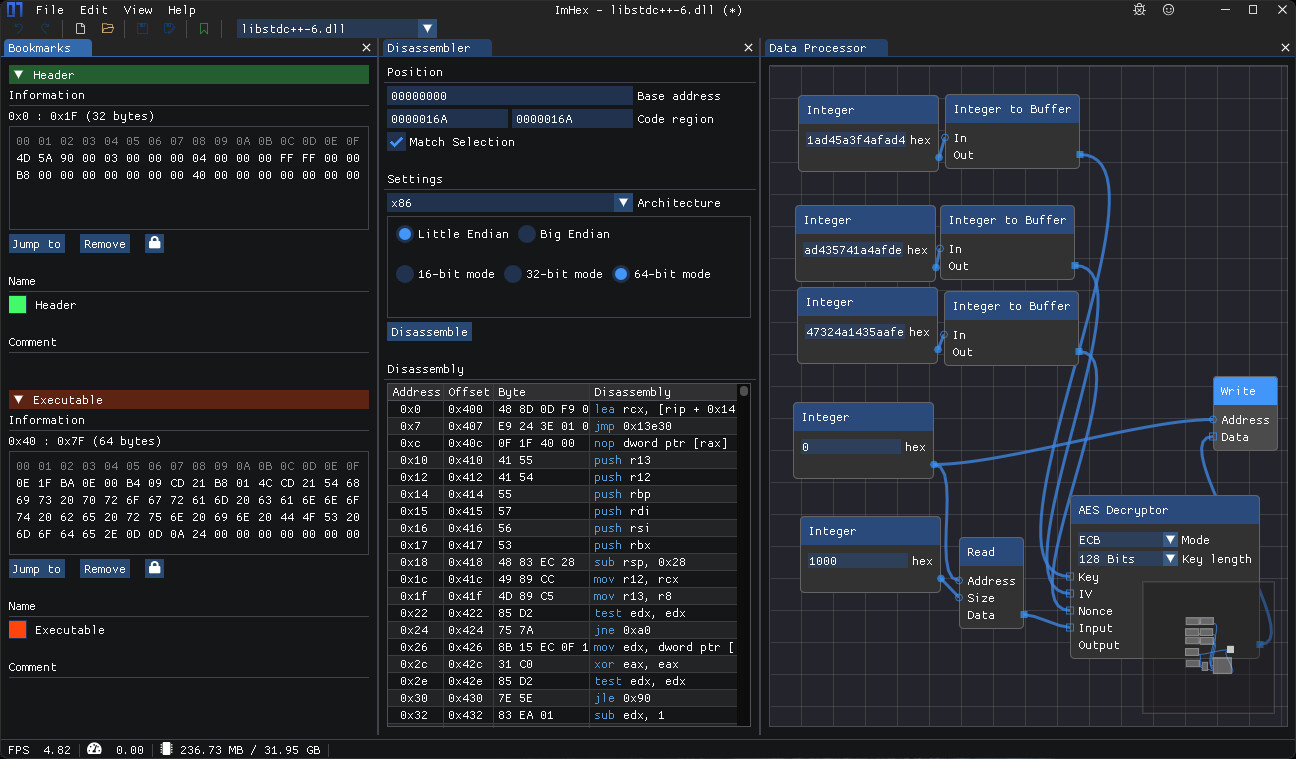Lock the Header bookmark with the padlock icon
The height and width of the screenshot is (759, 1296).
click(x=154, y=243)
